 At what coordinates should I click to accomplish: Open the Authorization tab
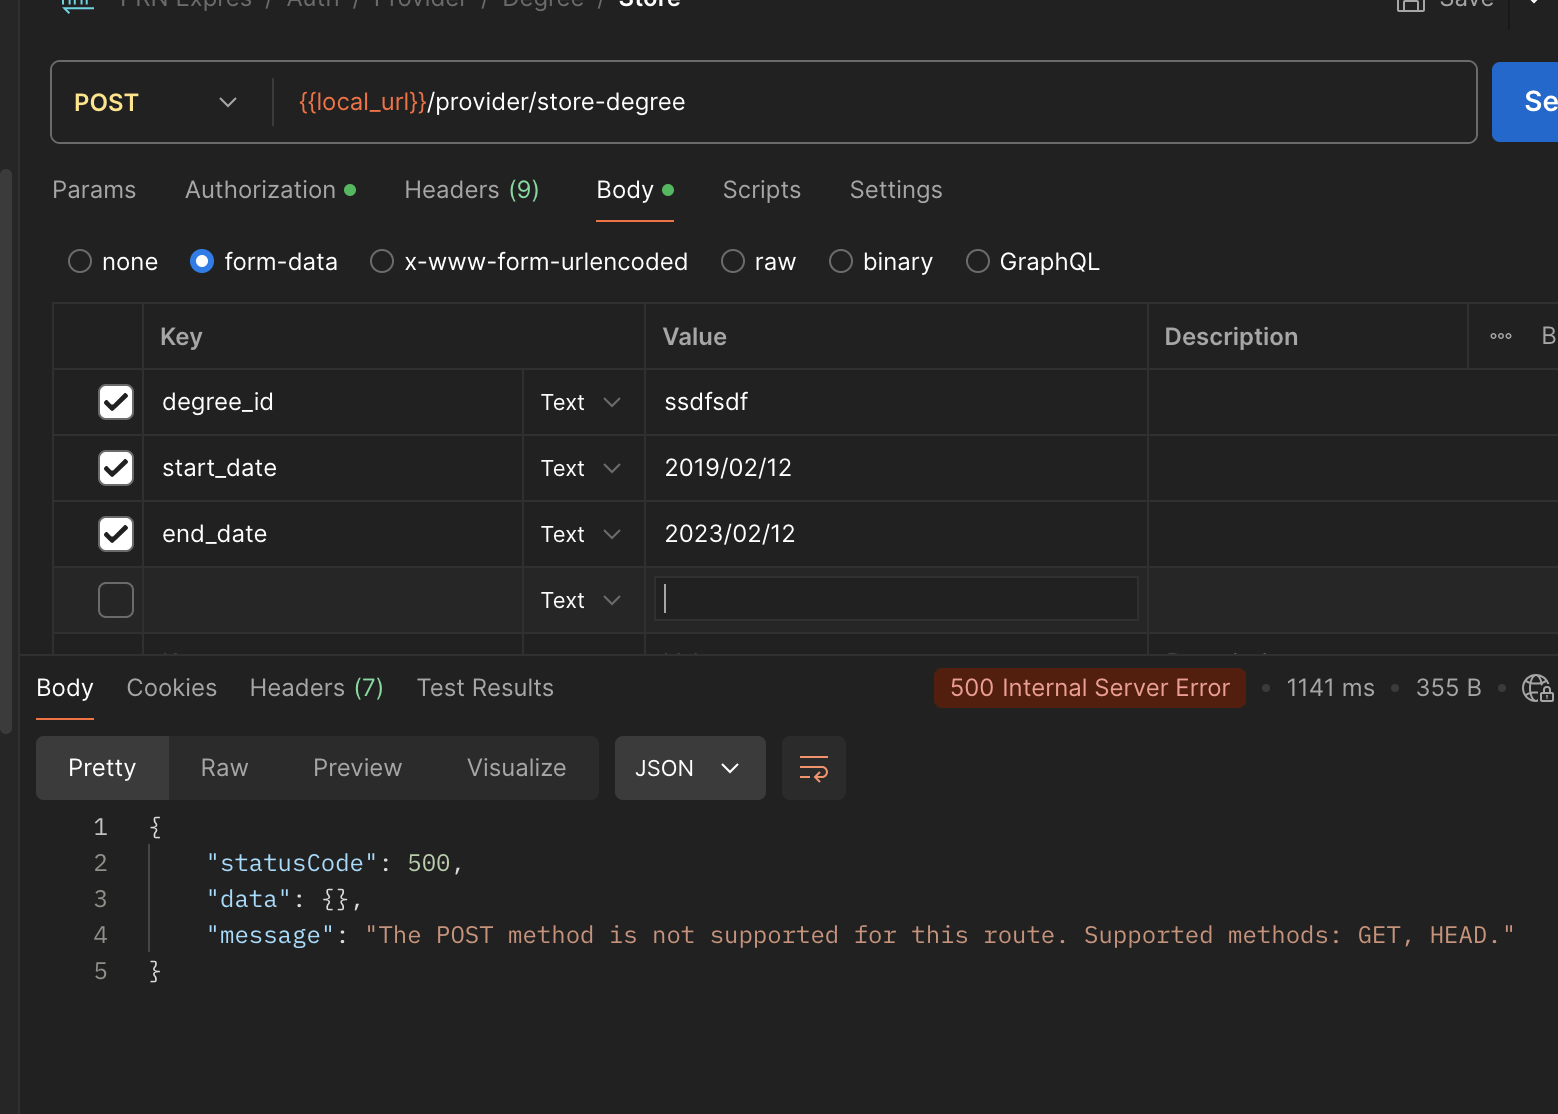pyautogui.click(x=261, y=190)
